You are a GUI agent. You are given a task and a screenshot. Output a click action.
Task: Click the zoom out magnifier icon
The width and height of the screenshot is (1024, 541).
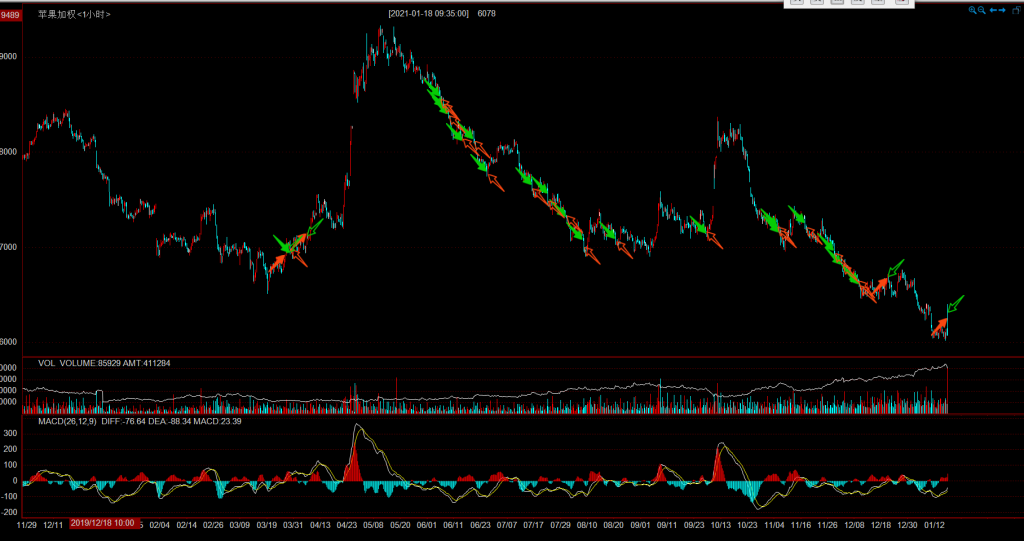pyautogui.click(x=982, y=10)
